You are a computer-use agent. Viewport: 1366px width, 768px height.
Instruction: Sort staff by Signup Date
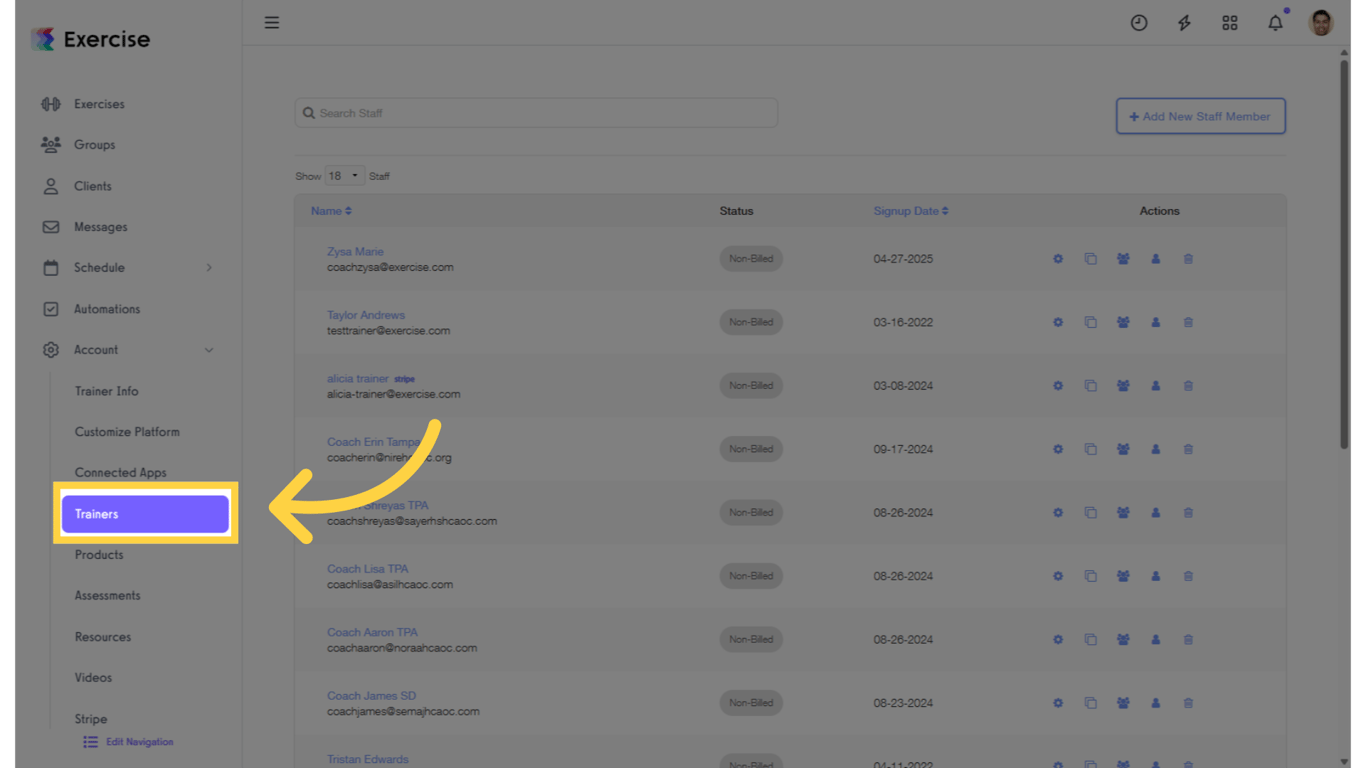tap(910, 211)
